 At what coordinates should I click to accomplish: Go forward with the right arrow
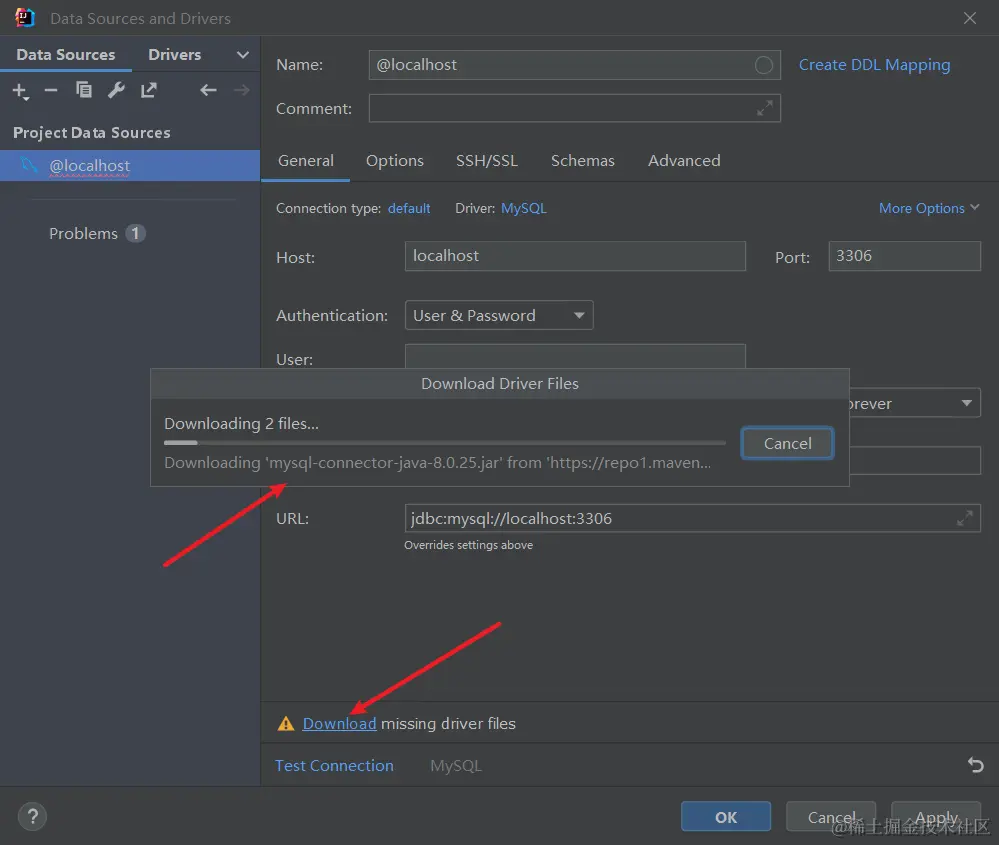click(241, 90)
